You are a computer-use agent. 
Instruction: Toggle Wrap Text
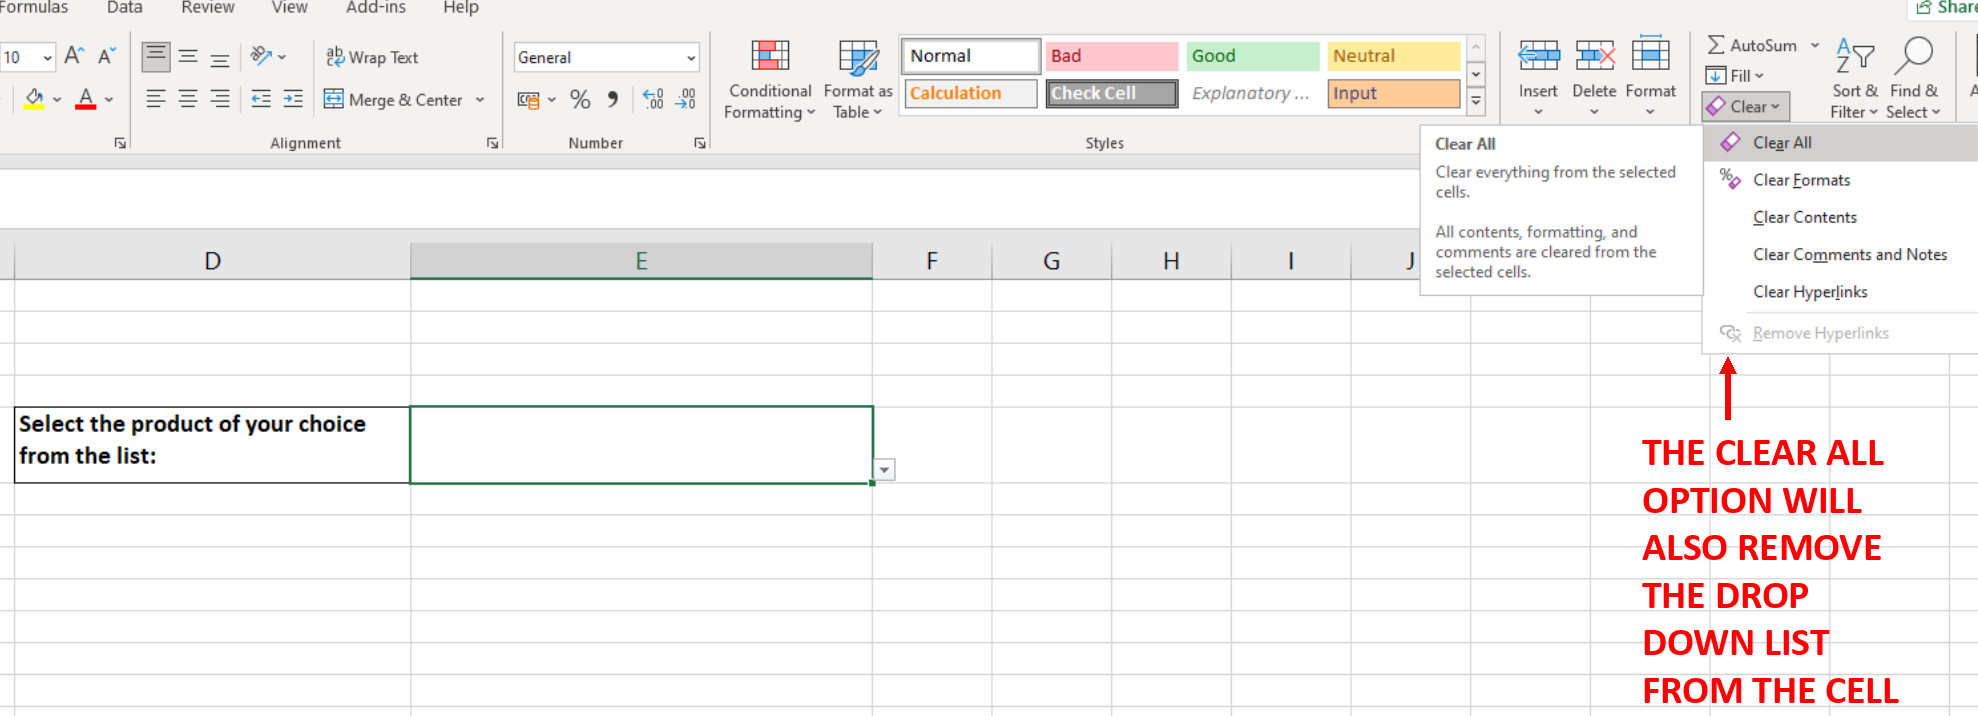[x=372, y=57]
